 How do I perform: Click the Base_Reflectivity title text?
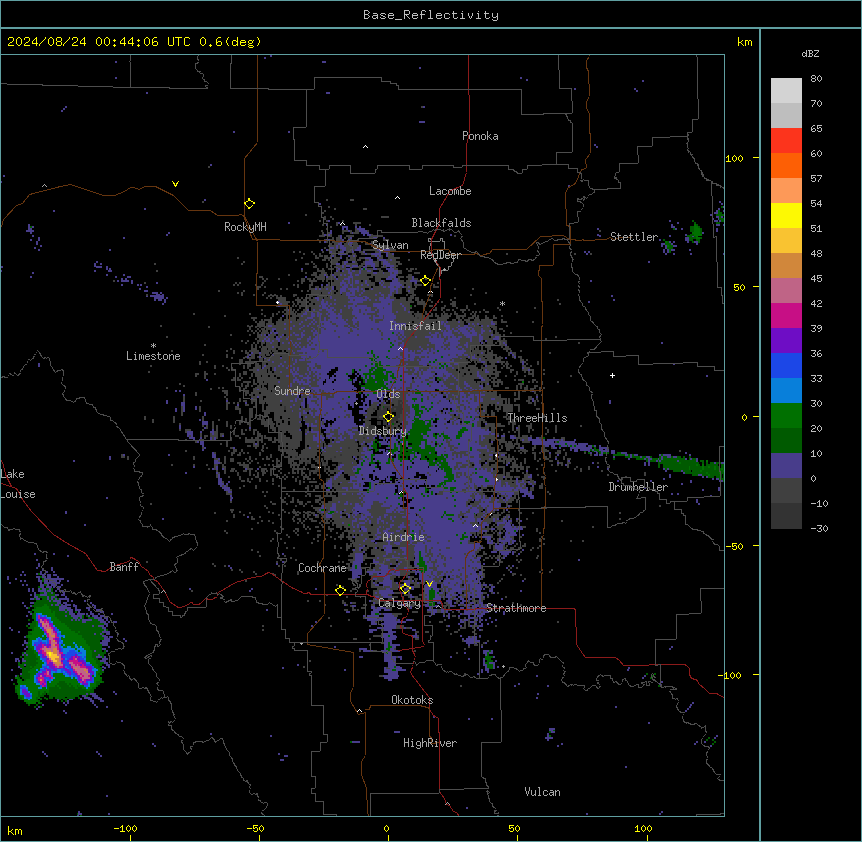click(x=431, y=15)
